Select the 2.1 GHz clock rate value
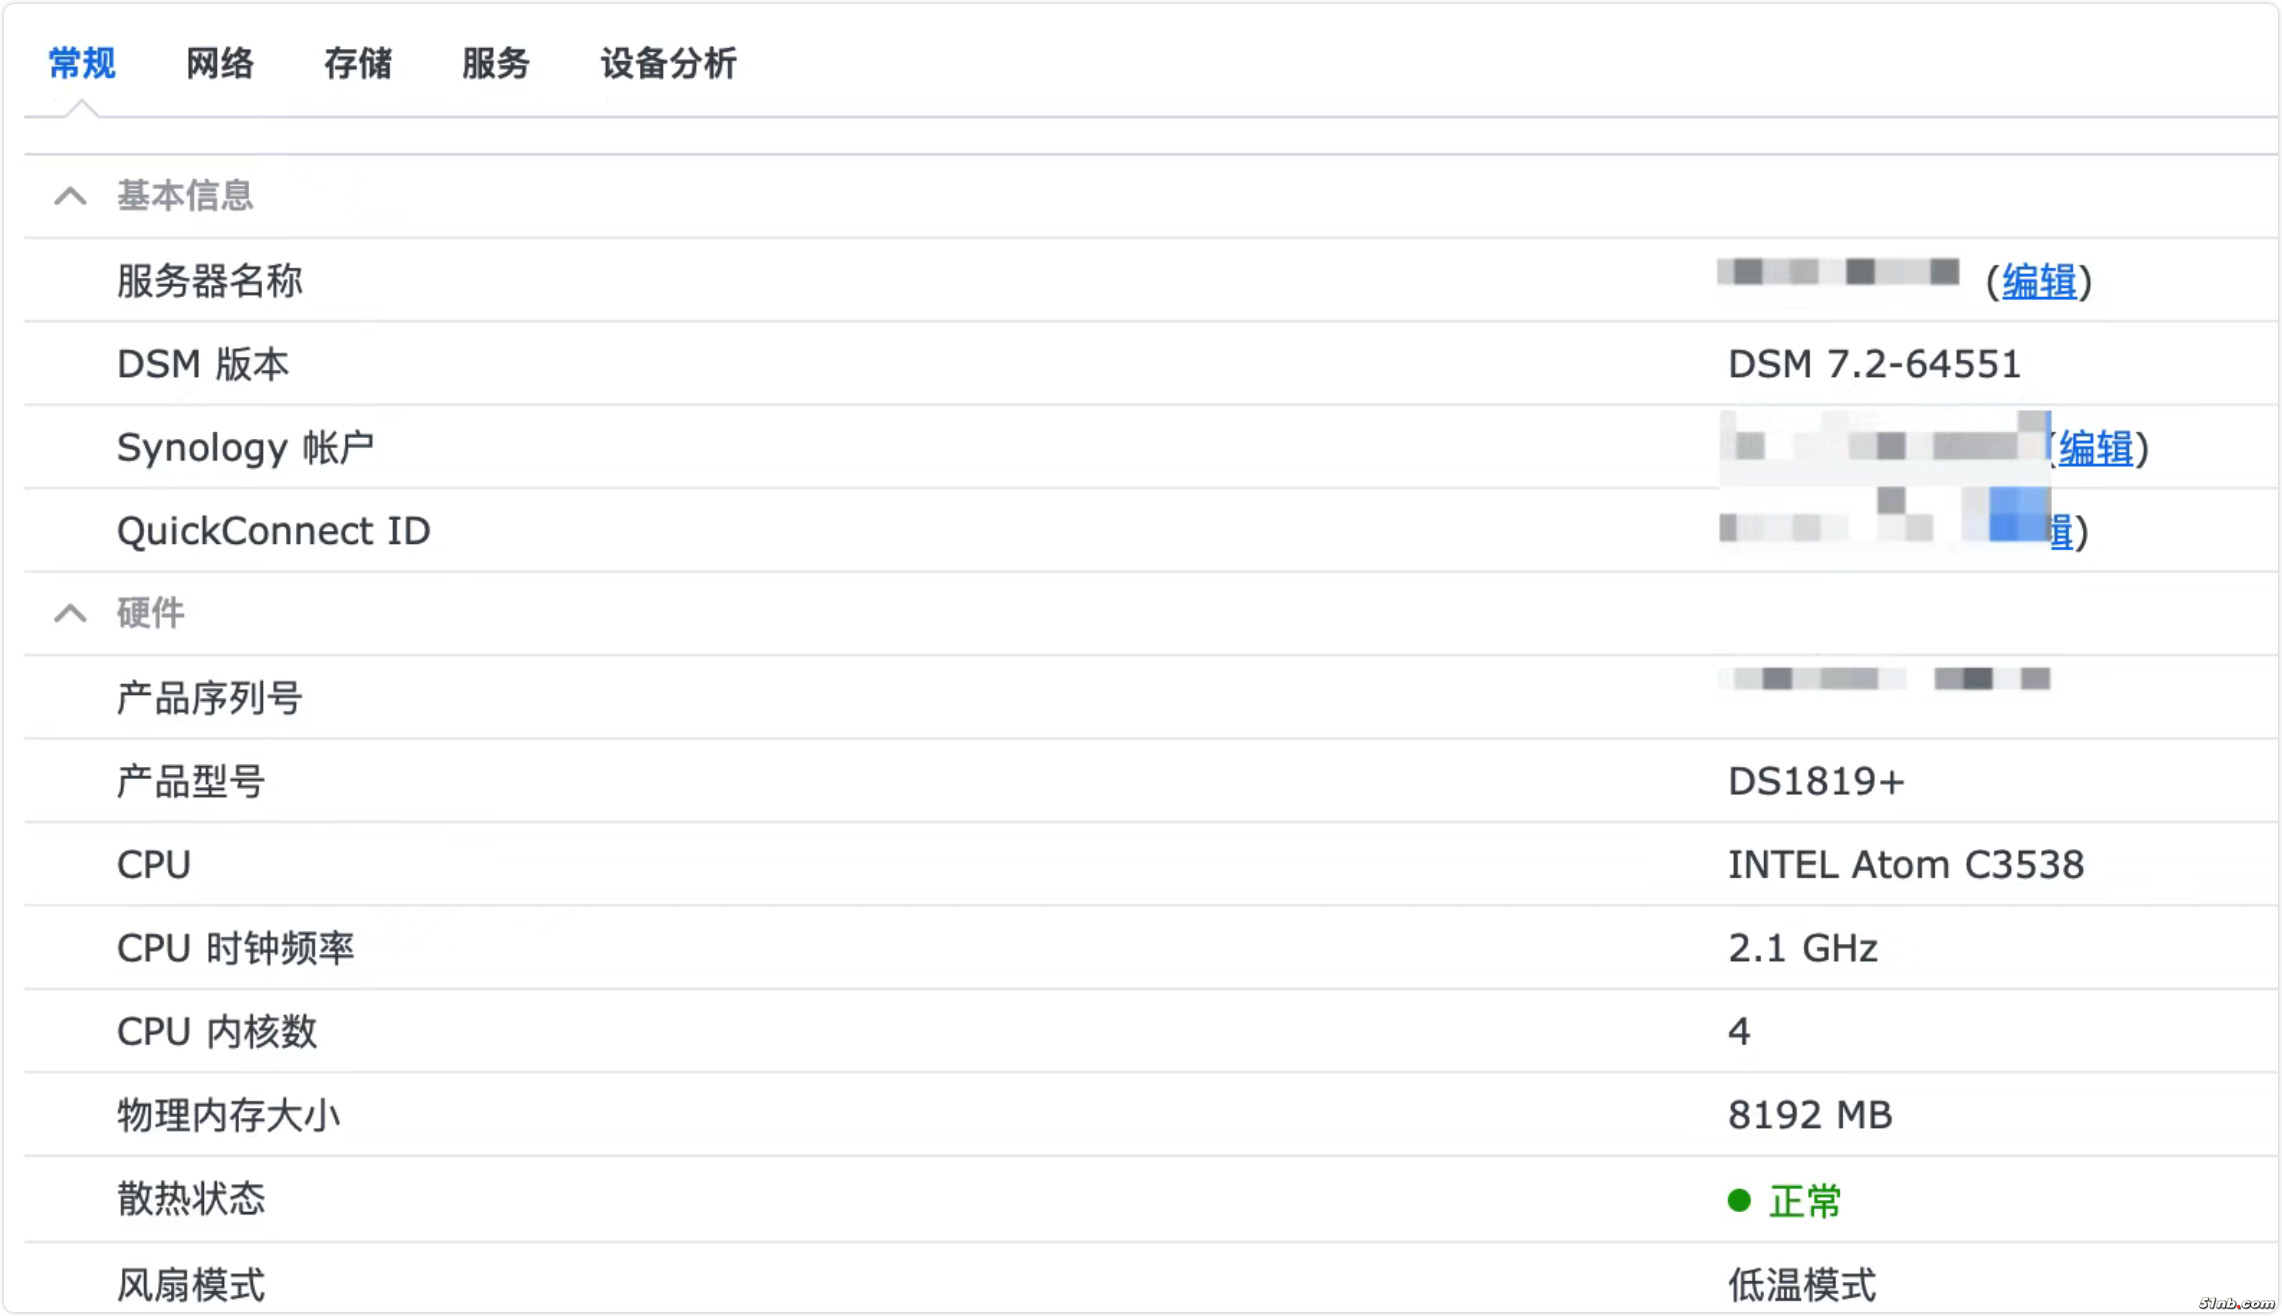 pyautogui.click(x=1802, y=948)
